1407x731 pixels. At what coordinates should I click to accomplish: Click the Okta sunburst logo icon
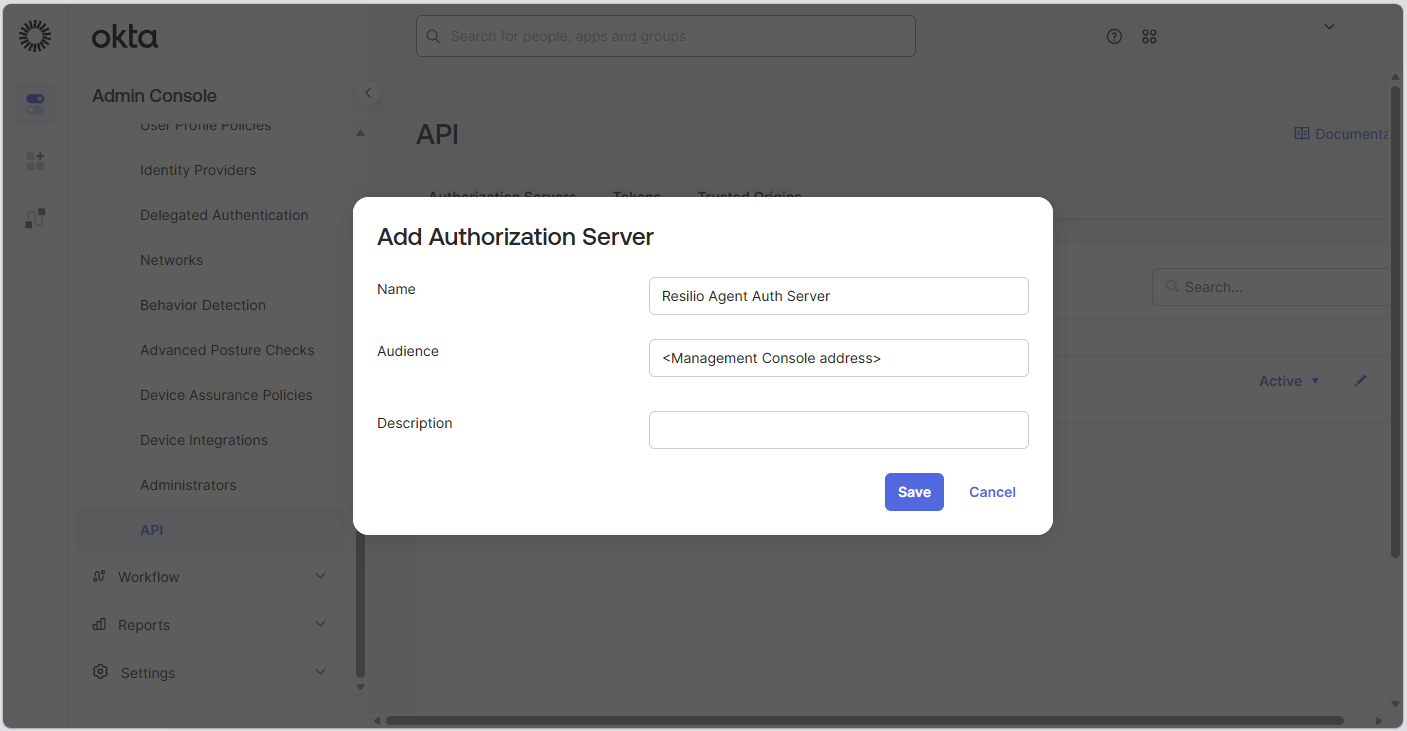[x=35, y=36]
